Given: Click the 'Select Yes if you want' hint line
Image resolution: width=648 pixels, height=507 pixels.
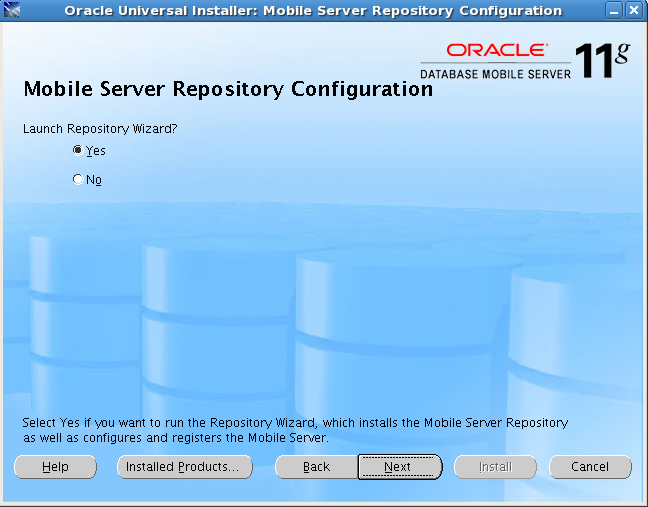Looking at the screenshot, I should coord(295,423).
